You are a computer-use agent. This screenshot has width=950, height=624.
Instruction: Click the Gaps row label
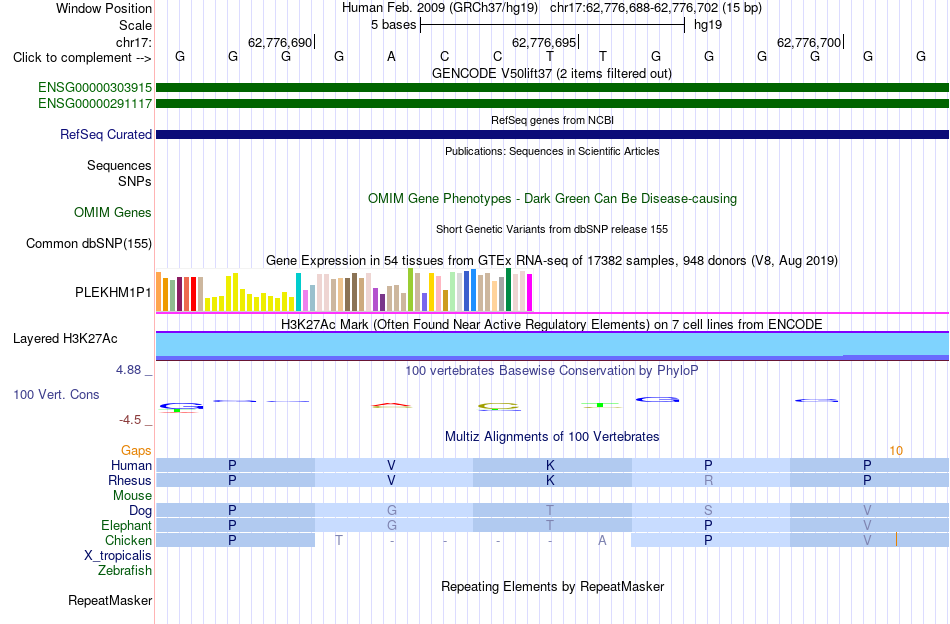pyautogui.click(x=136, y=450)
